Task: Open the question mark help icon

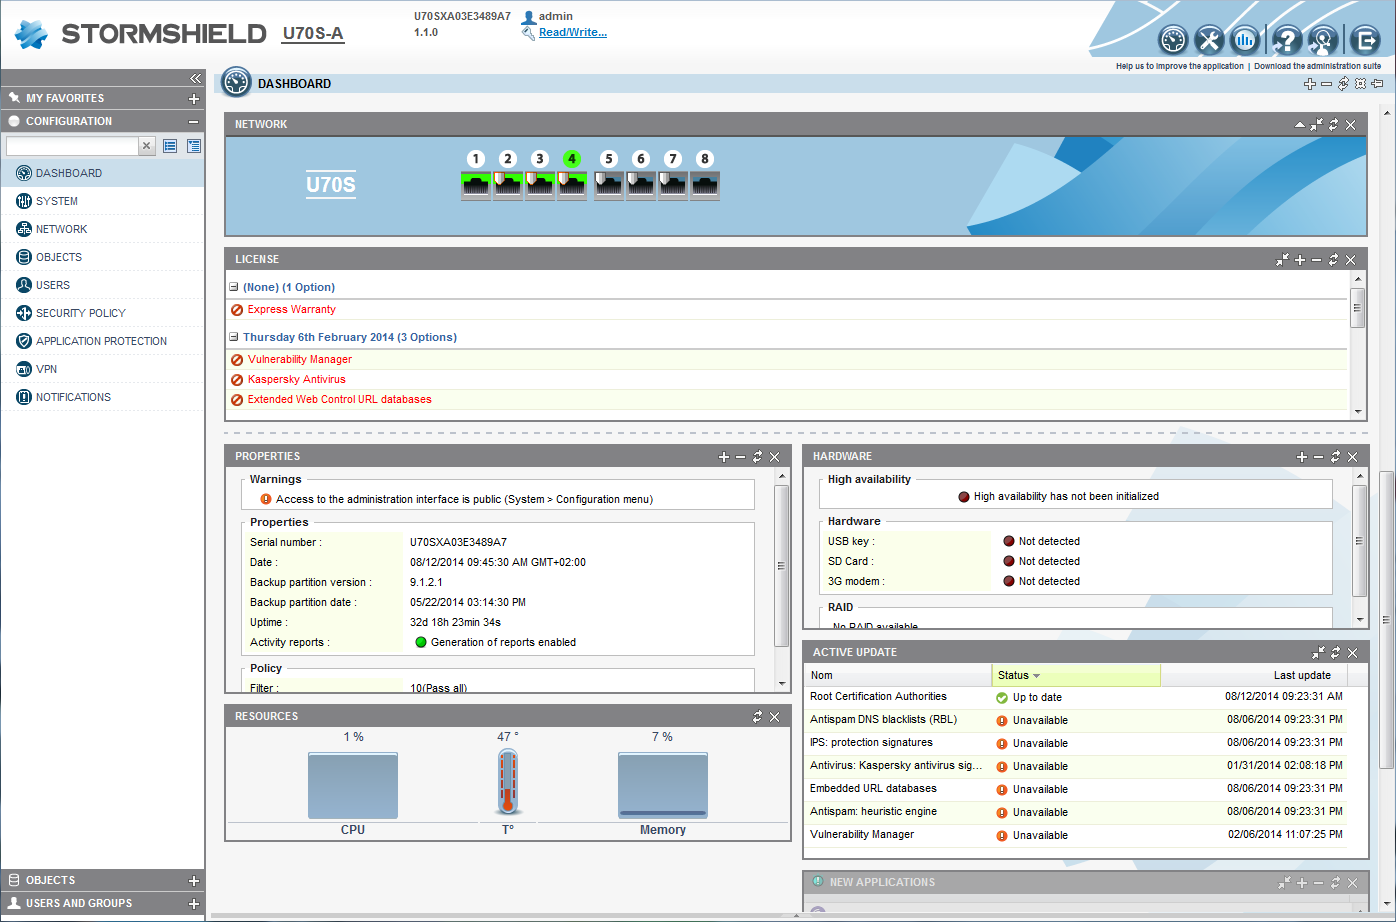Action: 1287,40
